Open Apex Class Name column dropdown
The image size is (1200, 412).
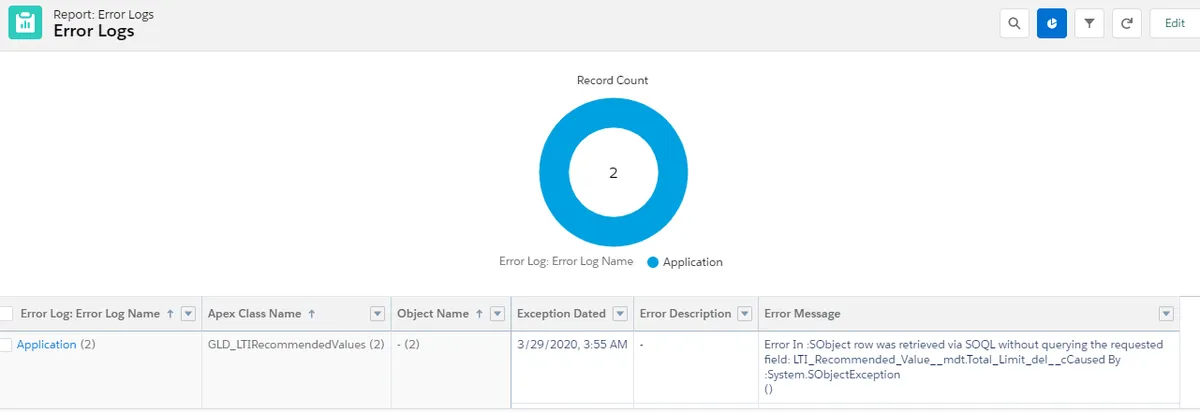tap(377, 314)
